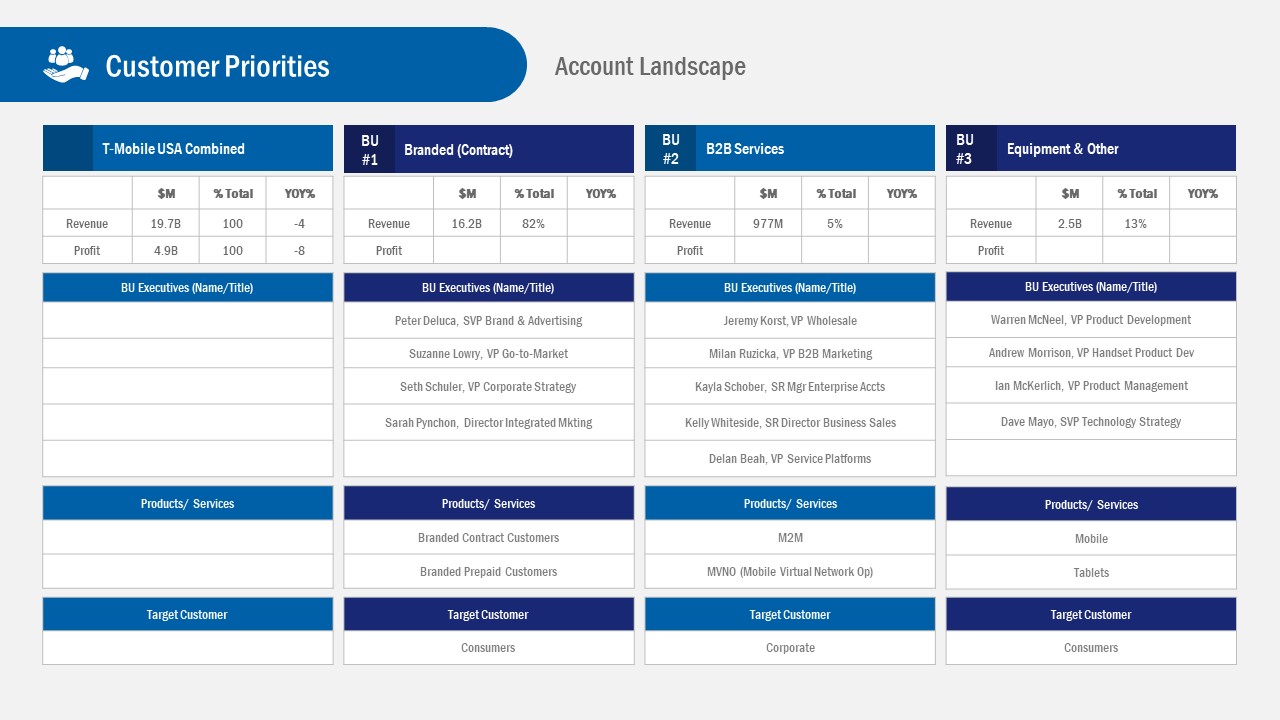Image resolution: width=1280 pixels, height=720 pixels.
Task: Click Target Customer header under Equipment & Other
Action: click(x=1091, y=615)
